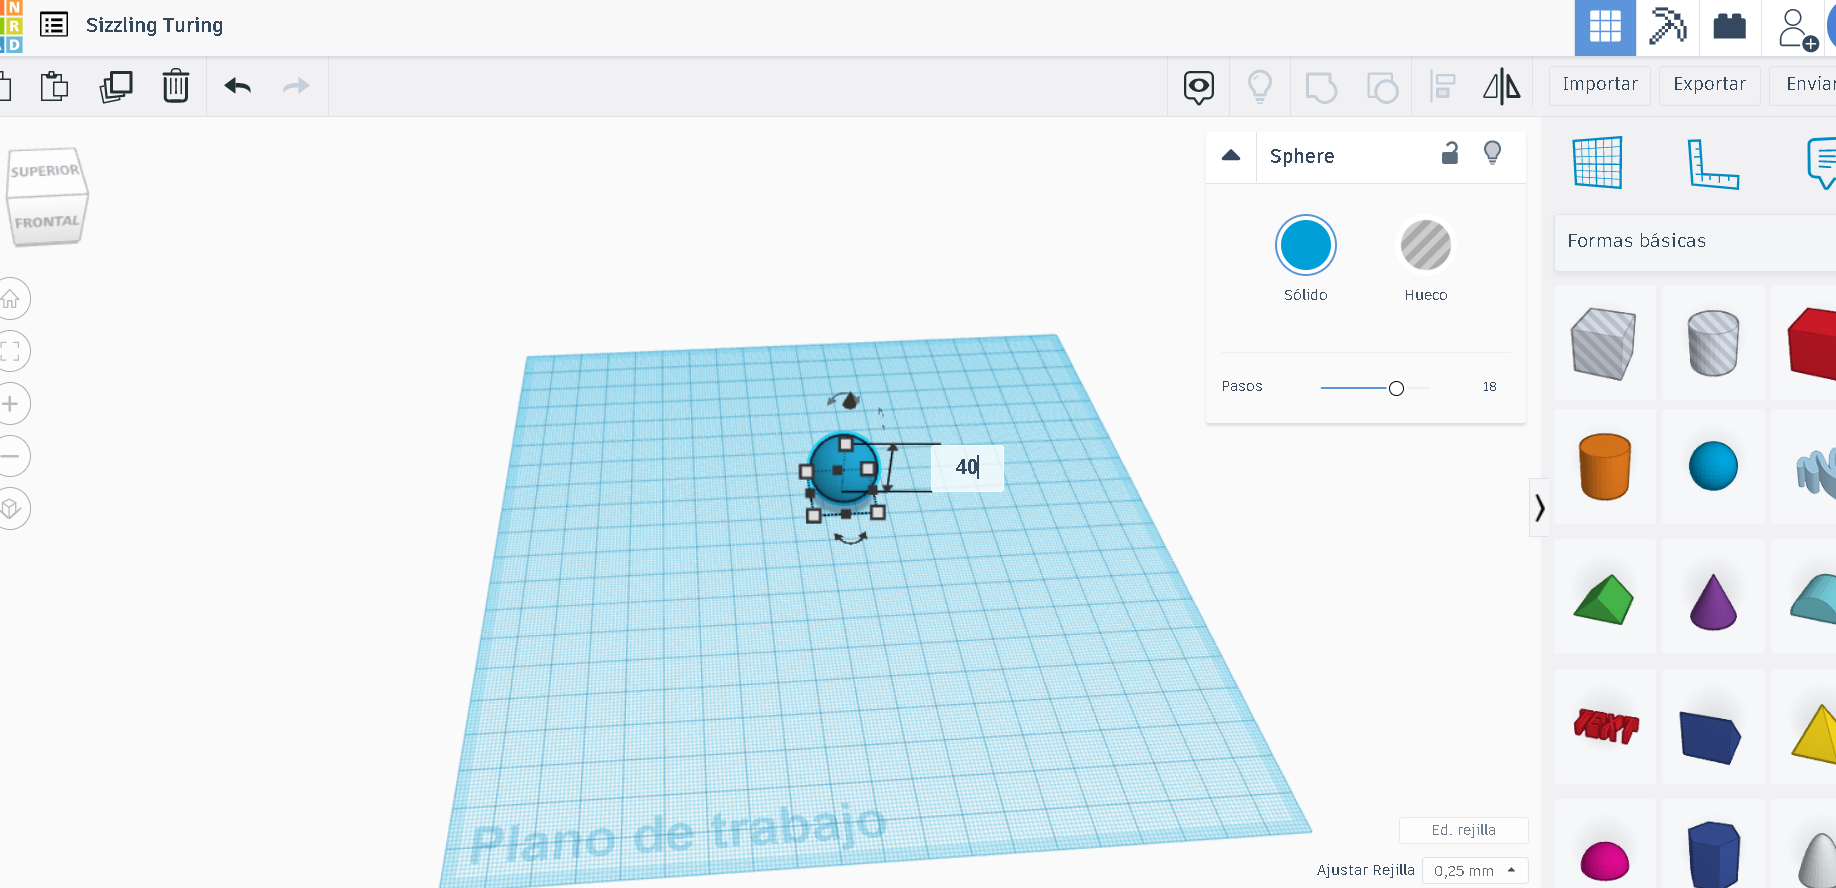Place the Workplane tool
The height and width of the screenshot is (888, 1836).
click(x=1597, y=163)
